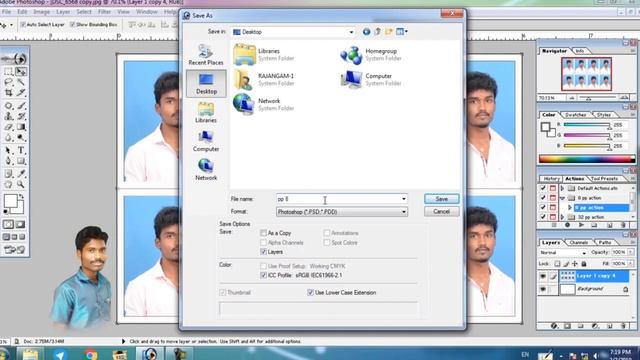Open Telegram from the taskbar
The height and width of the screenshot is (360, 640).
tap(60, 354)
